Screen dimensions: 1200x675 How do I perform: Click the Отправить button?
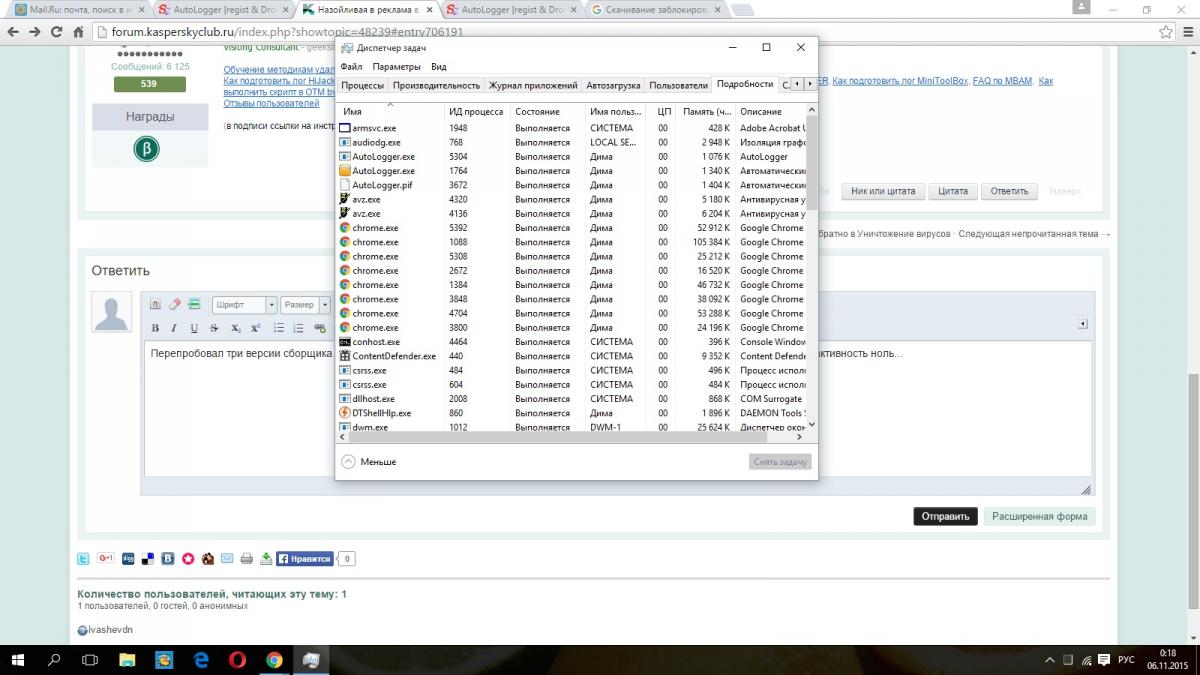[945, 517]
